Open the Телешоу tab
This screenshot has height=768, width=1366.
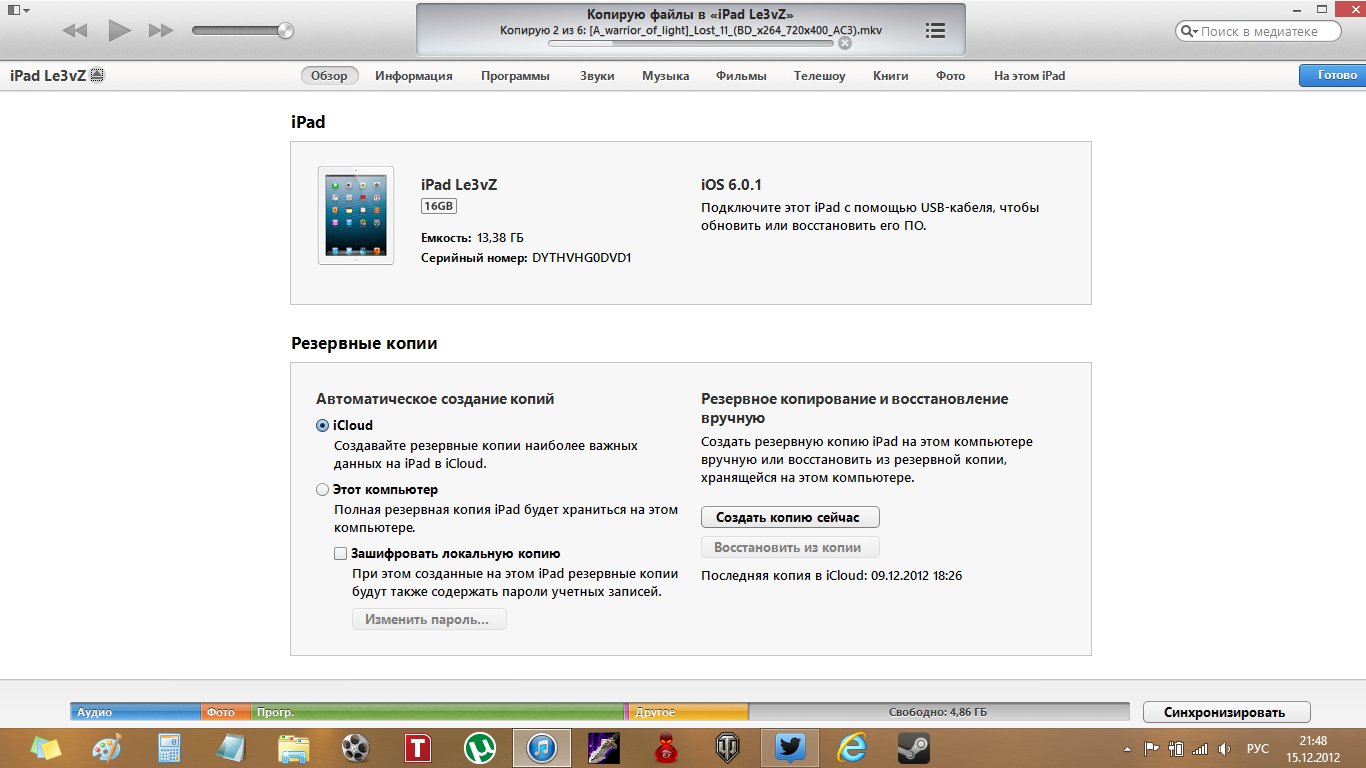(x=819, y=76)
